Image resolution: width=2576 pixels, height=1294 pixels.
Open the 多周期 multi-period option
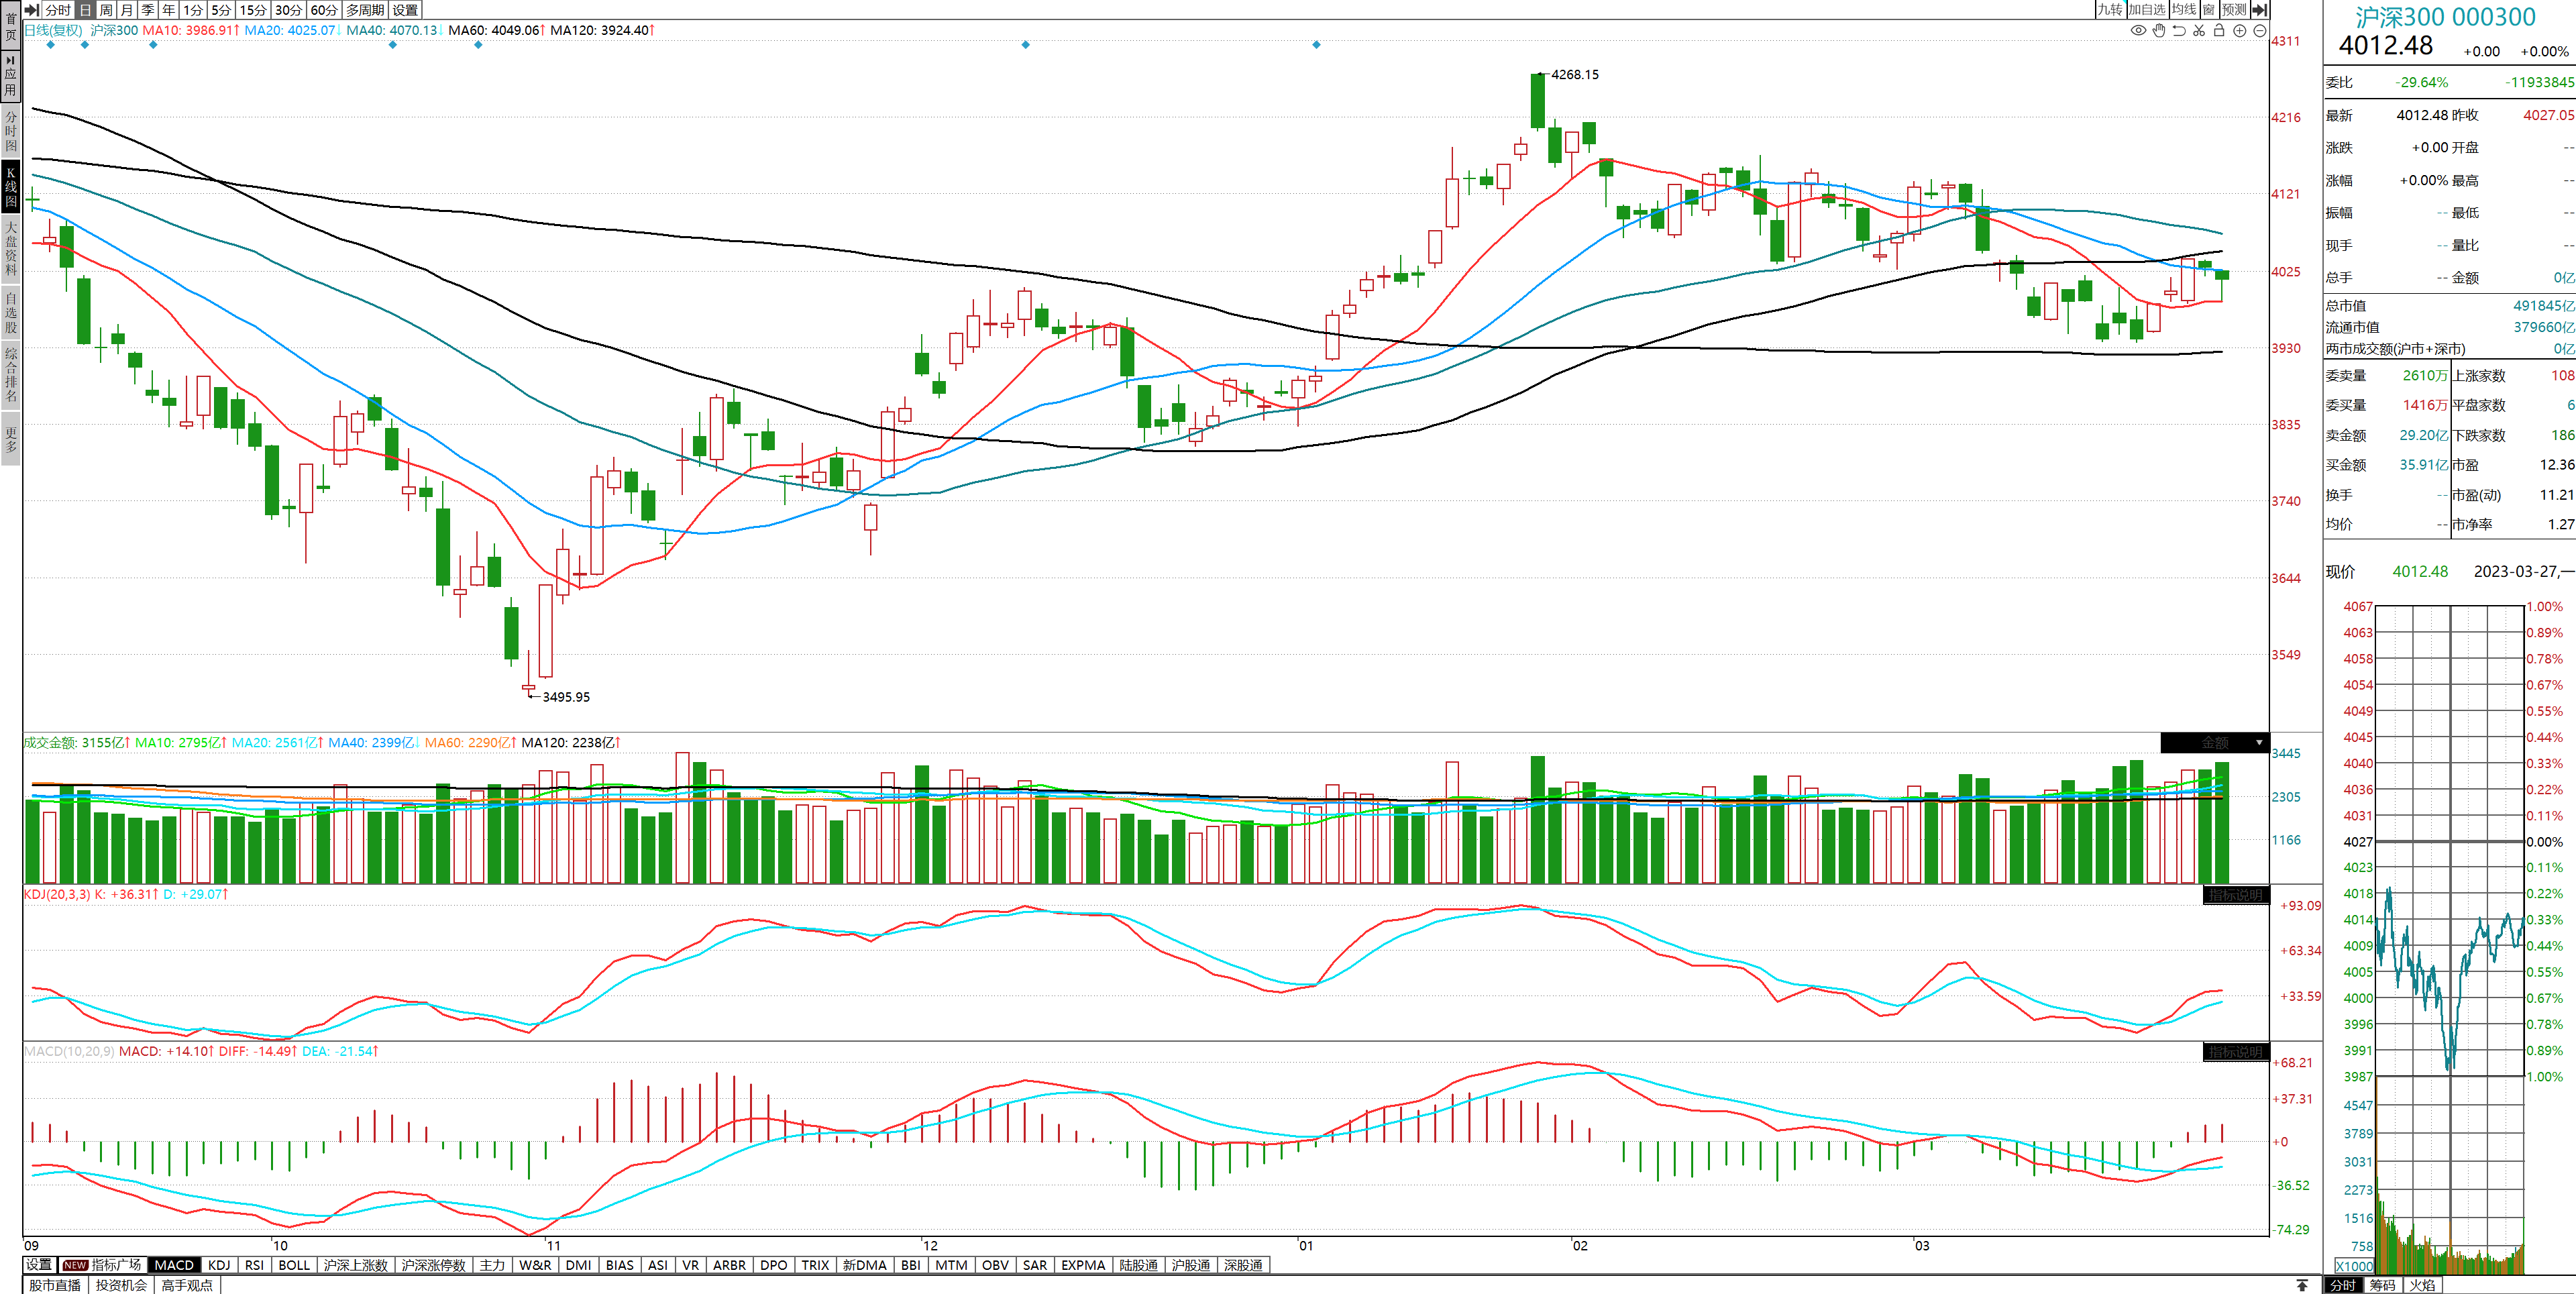365,9
